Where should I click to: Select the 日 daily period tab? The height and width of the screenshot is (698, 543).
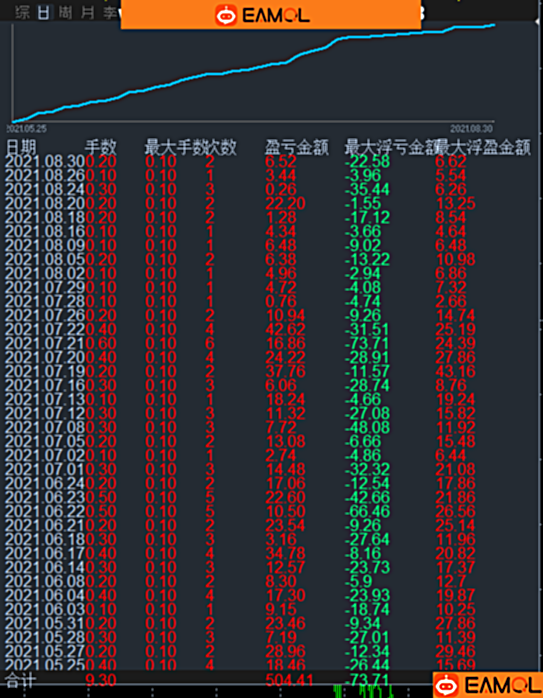(x=43, y=12)
